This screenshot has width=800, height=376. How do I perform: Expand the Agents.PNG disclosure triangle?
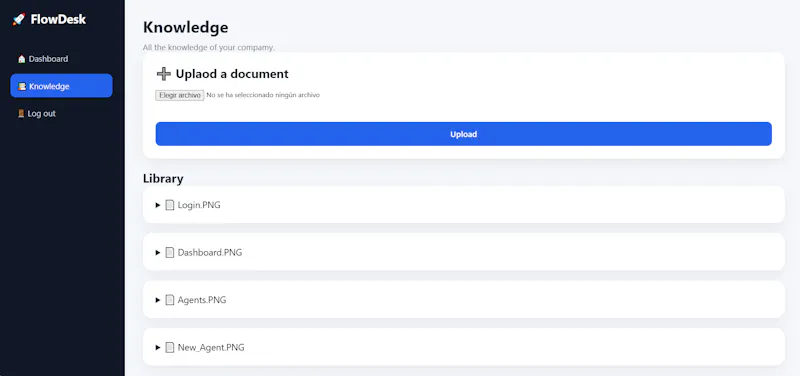click(158, 300)
